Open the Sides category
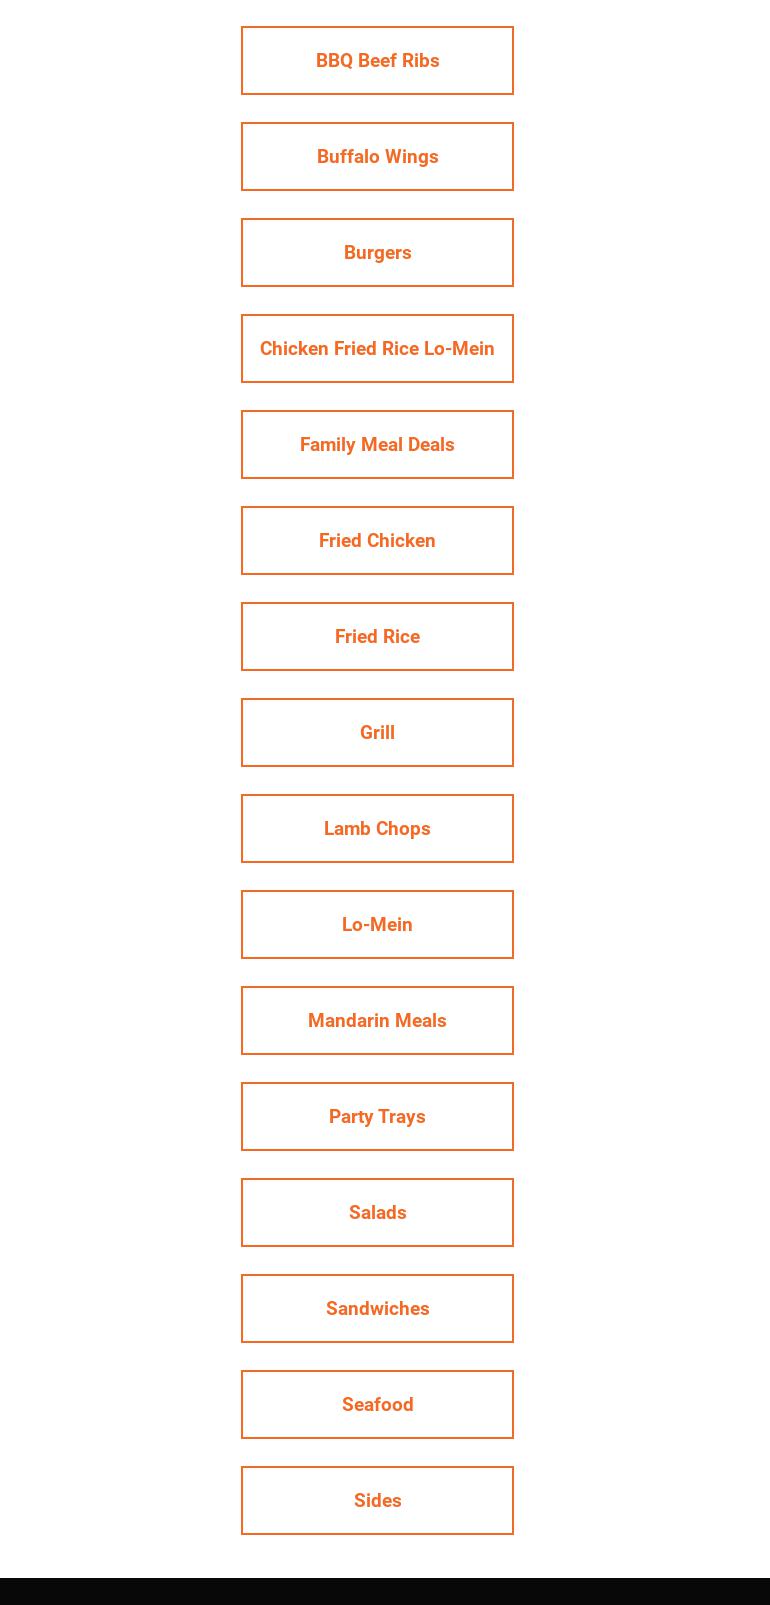Screen dimensions: 770x1605 click(377, 1501)
